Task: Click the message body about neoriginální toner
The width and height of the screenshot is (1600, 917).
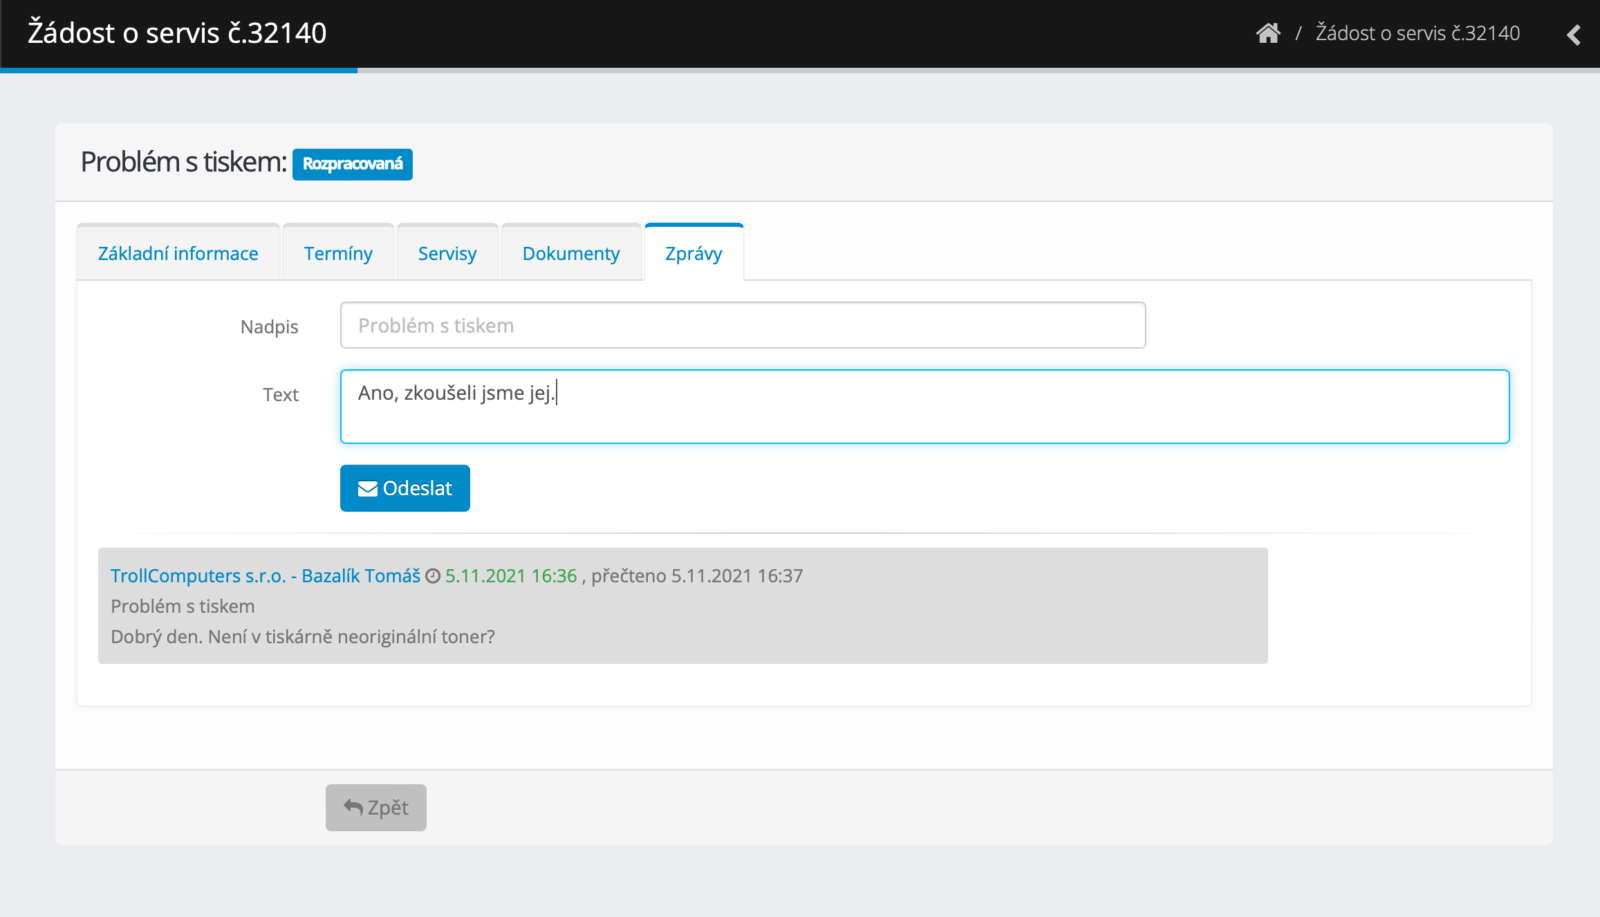Action: pos(302,637)
